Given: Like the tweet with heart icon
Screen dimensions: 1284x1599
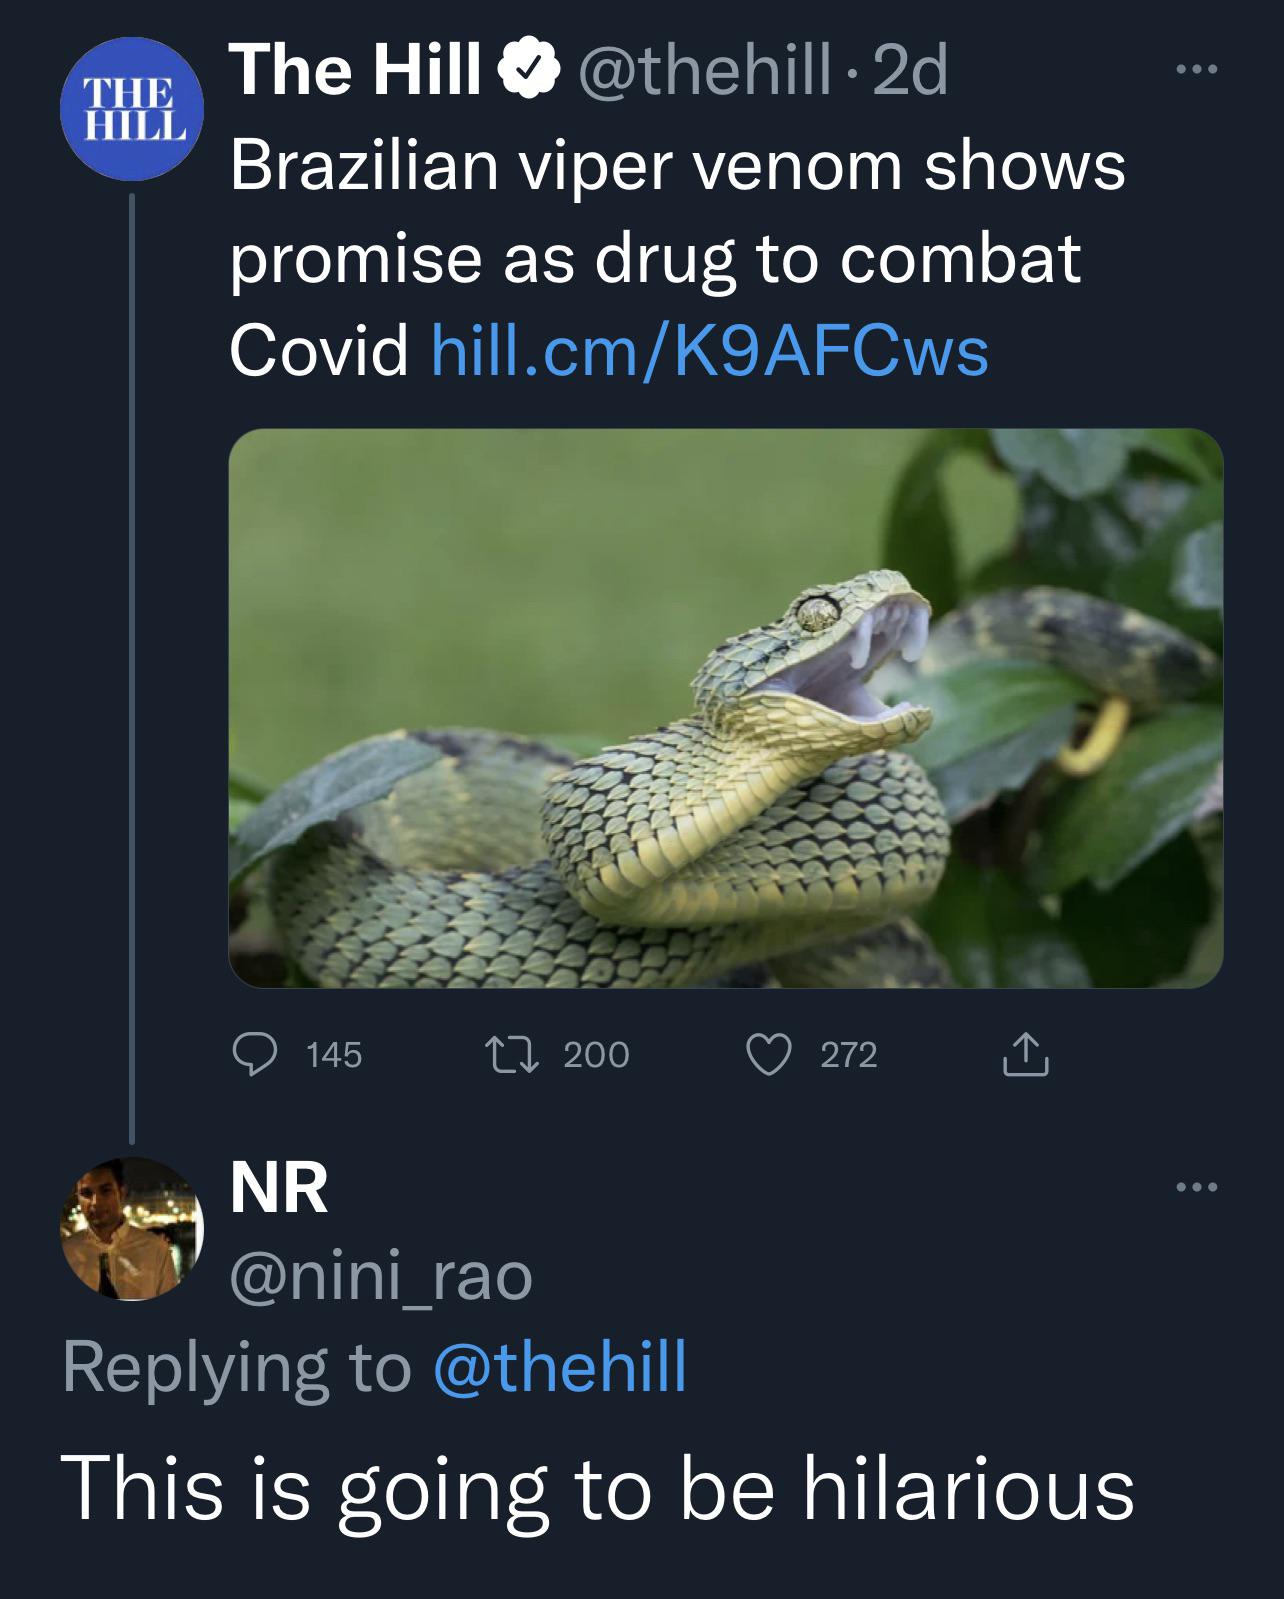Looking at the screenshot, I should [x=769, y=1055].
